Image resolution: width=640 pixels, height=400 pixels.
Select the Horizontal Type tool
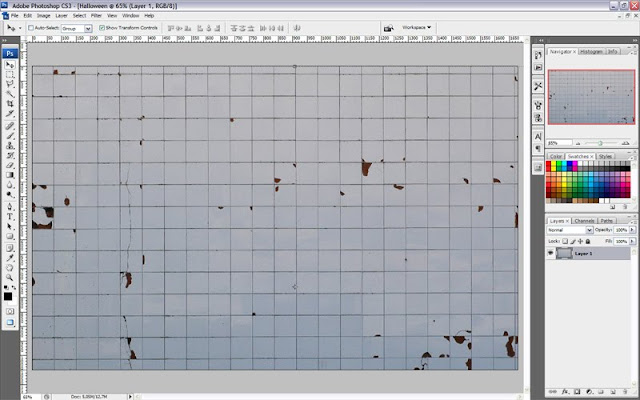[x=10, y=217]
